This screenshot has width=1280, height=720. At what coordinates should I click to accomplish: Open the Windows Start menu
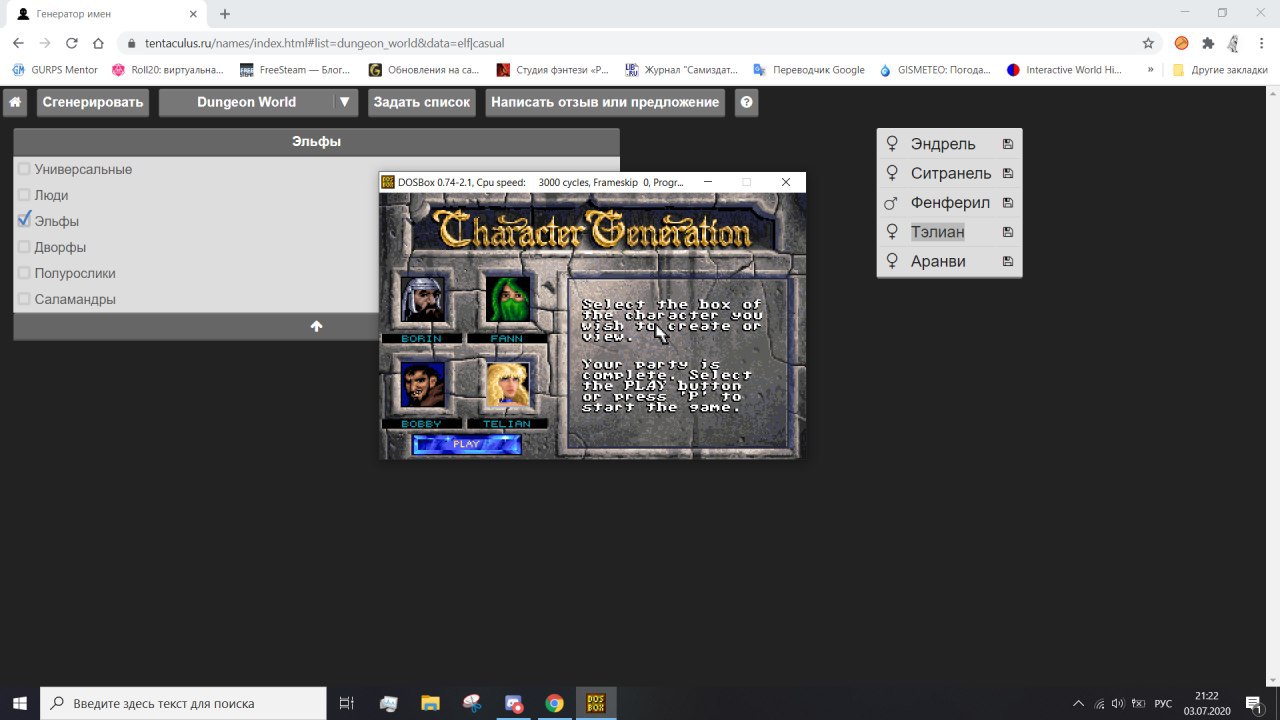pyautogui.click(x=20, y=703)
